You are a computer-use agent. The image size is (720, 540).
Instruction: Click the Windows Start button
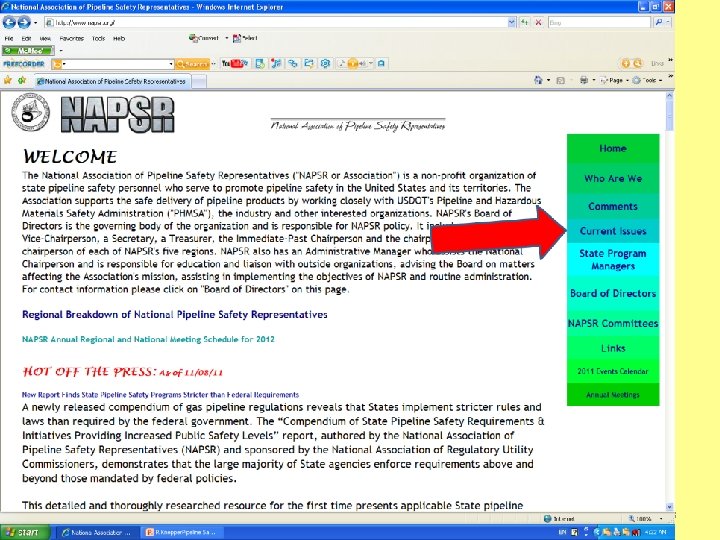[x=24, y=532]
